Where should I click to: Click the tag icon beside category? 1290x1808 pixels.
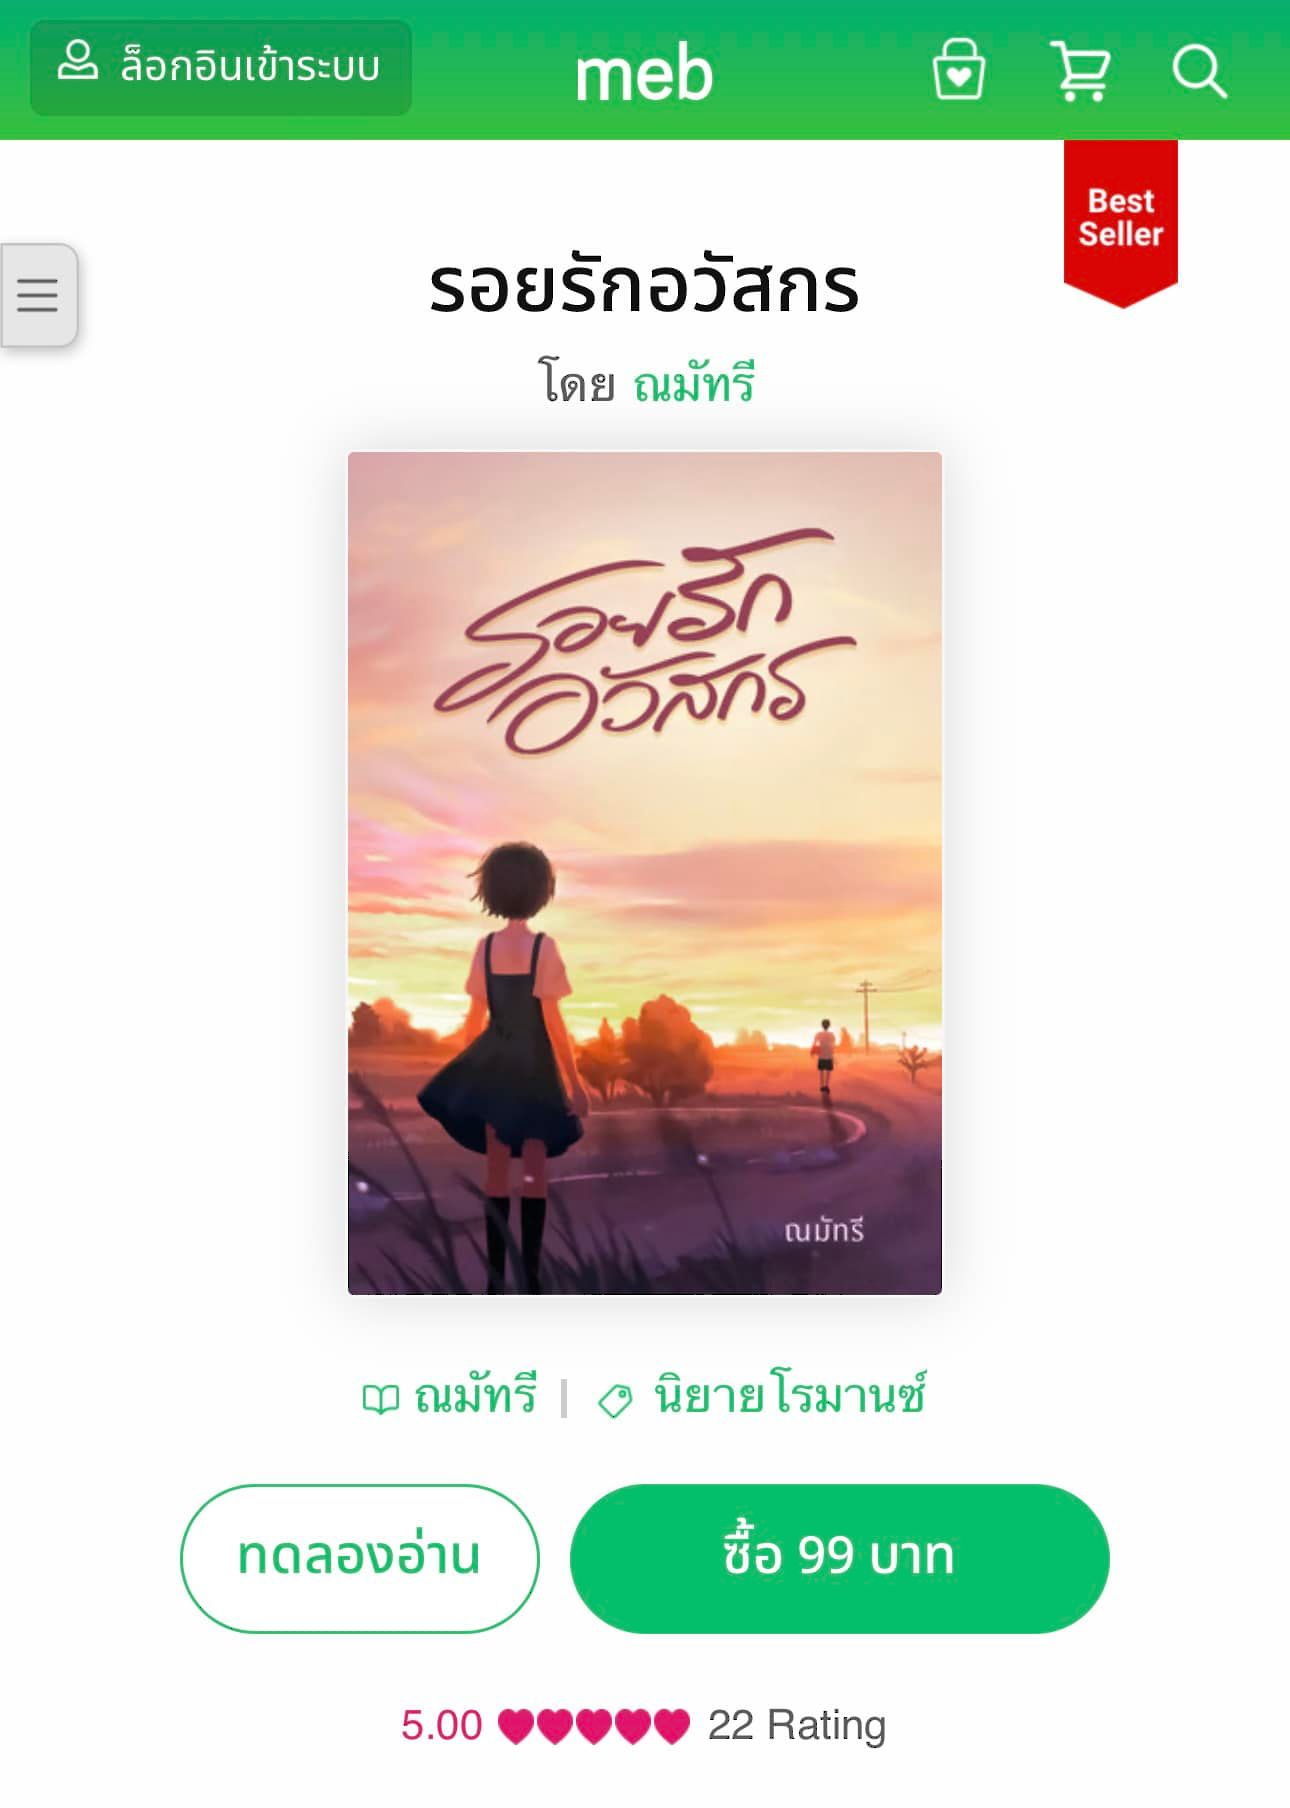[614, 1400]
